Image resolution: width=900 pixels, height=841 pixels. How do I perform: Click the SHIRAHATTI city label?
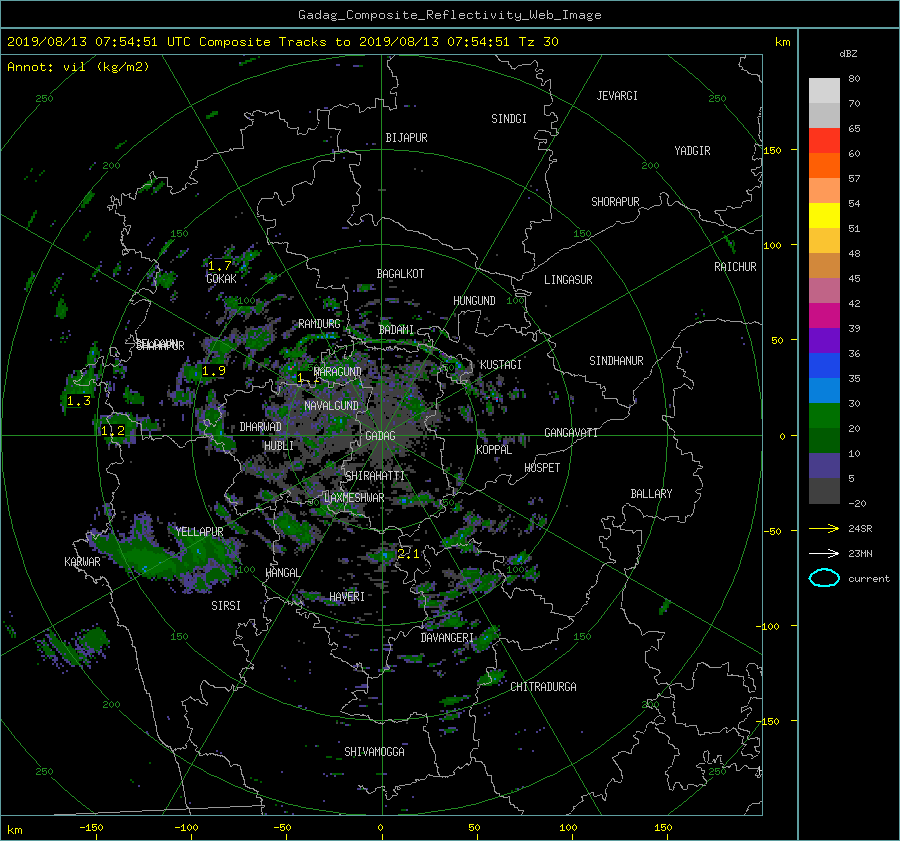pyautogui.click(x=375, y=476)
